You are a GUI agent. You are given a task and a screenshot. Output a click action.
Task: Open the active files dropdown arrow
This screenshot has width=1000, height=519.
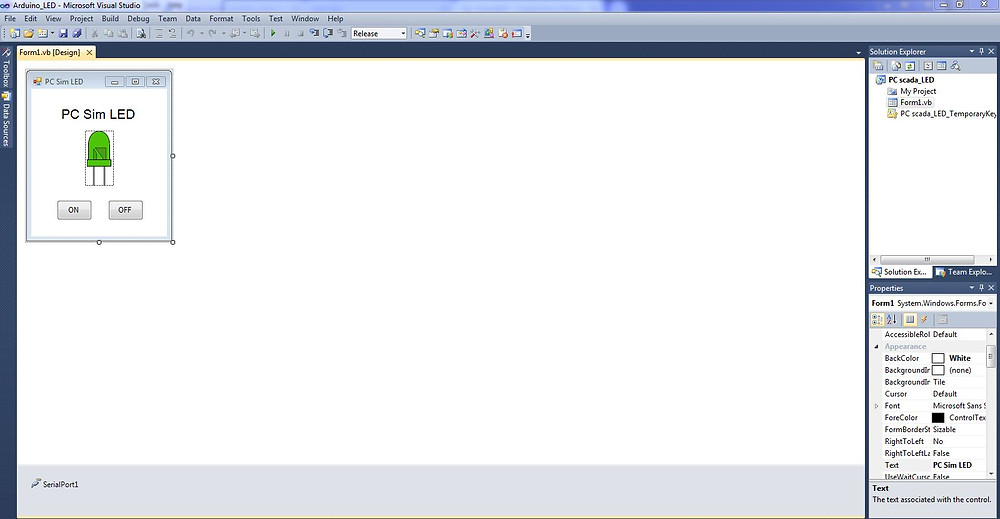(858, 52)
